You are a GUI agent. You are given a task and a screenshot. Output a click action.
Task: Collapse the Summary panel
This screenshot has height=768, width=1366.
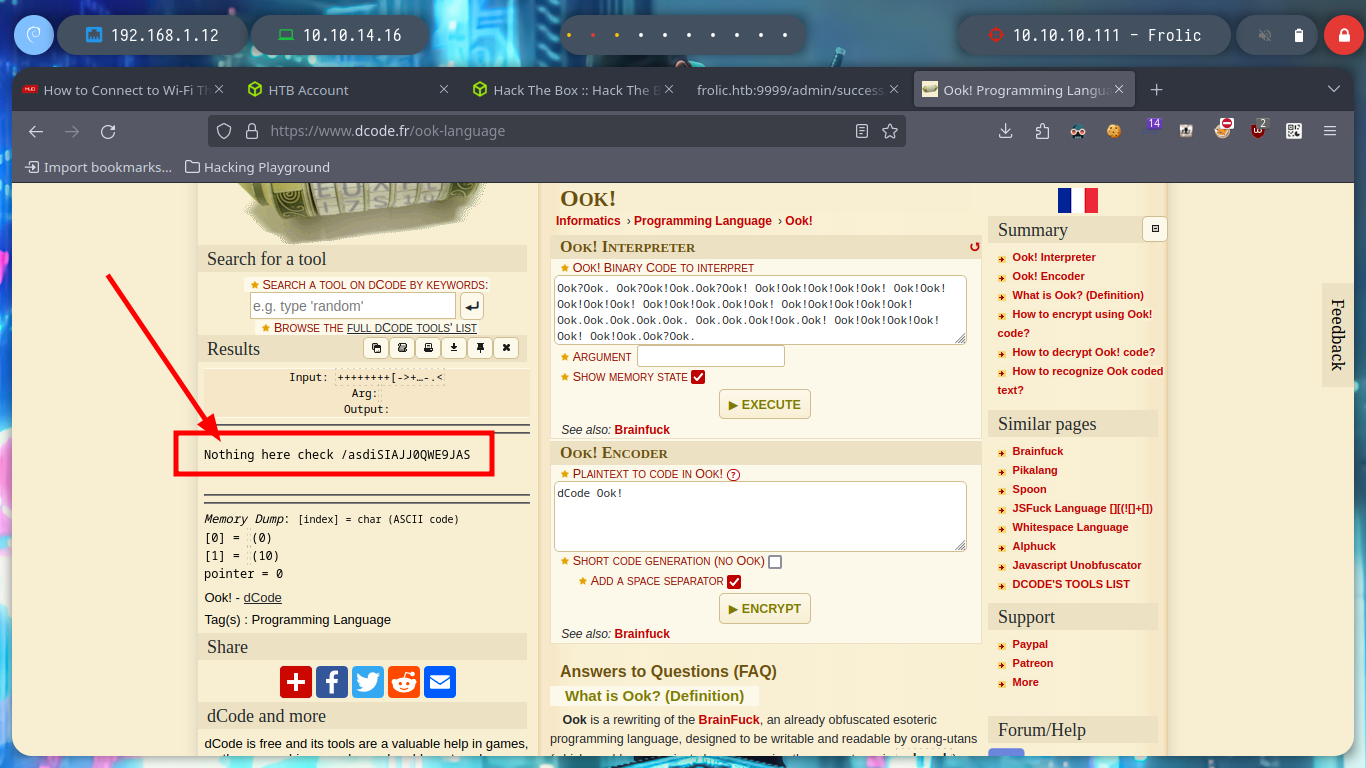1155,229
